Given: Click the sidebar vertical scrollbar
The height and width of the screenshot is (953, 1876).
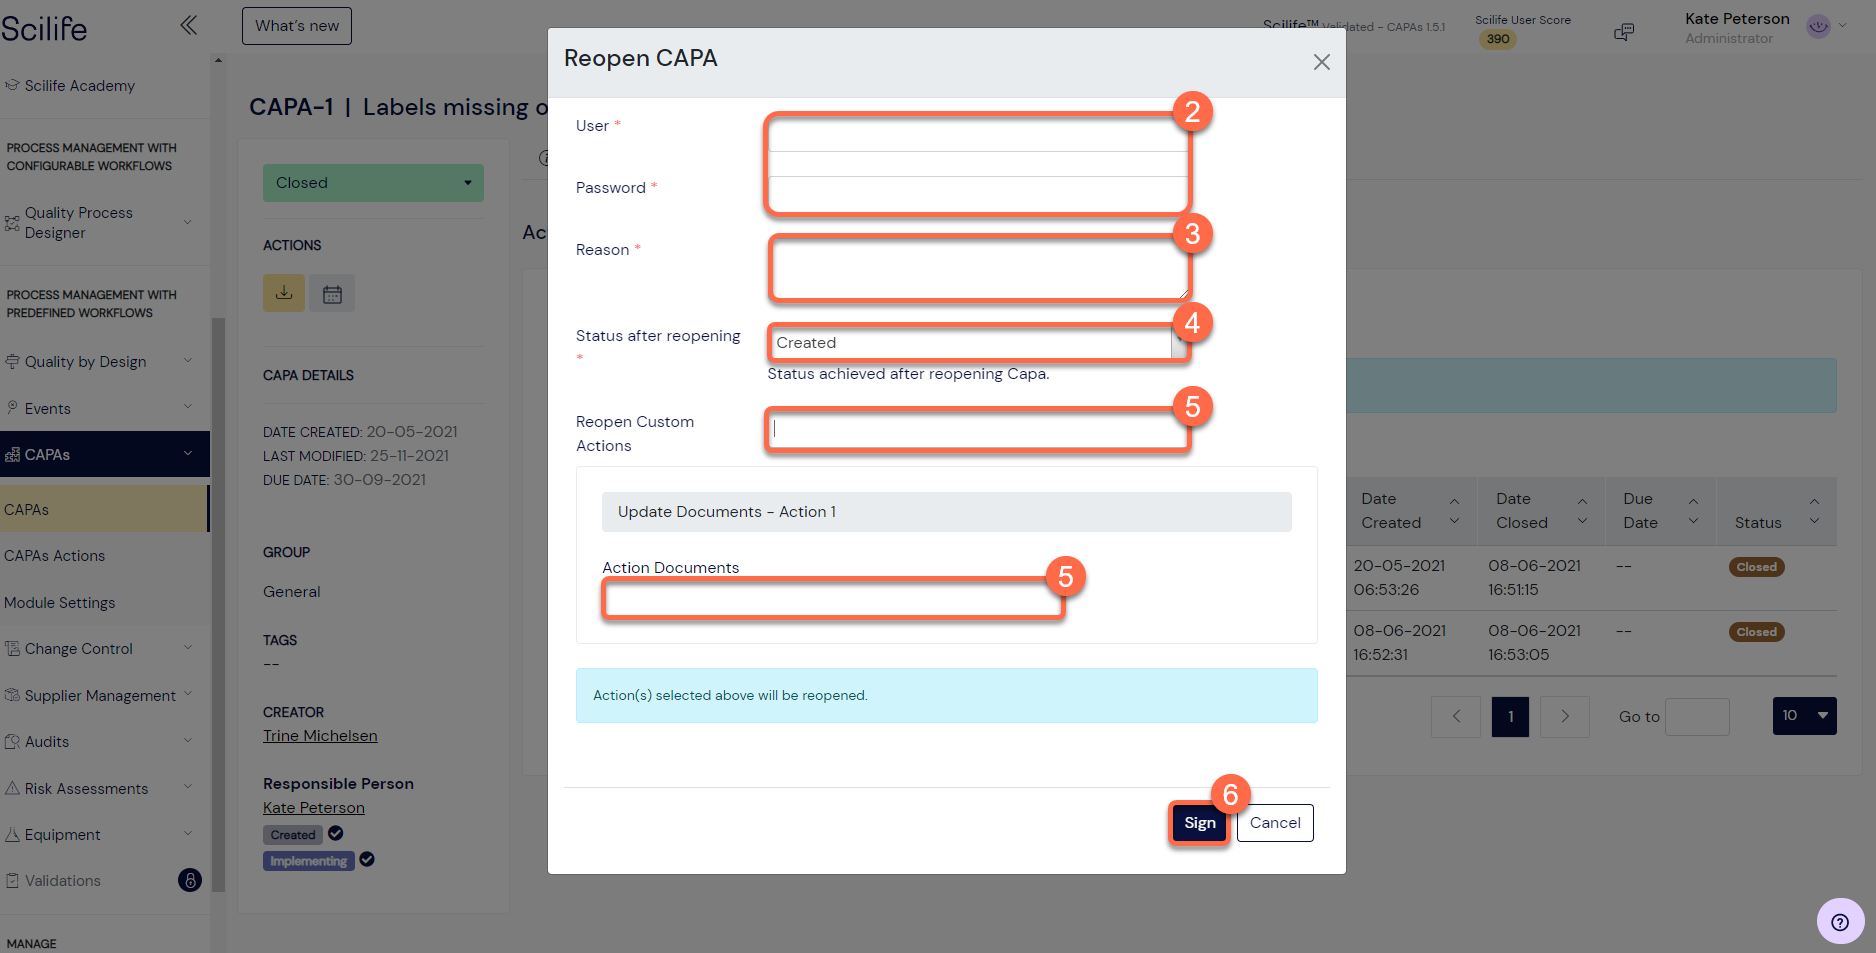Looking at the screenshot, I should (218, 604).
